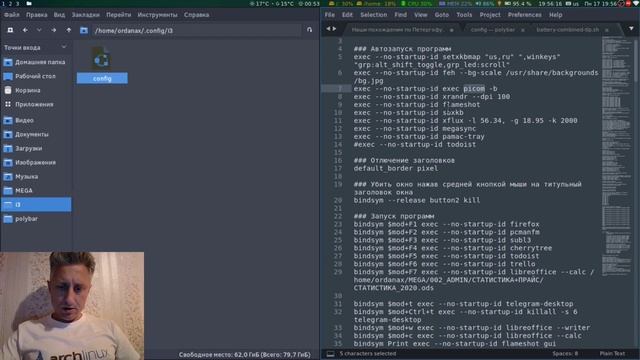Click 'Spaces: 8' indentation in status bar

(x=565, y=354)
